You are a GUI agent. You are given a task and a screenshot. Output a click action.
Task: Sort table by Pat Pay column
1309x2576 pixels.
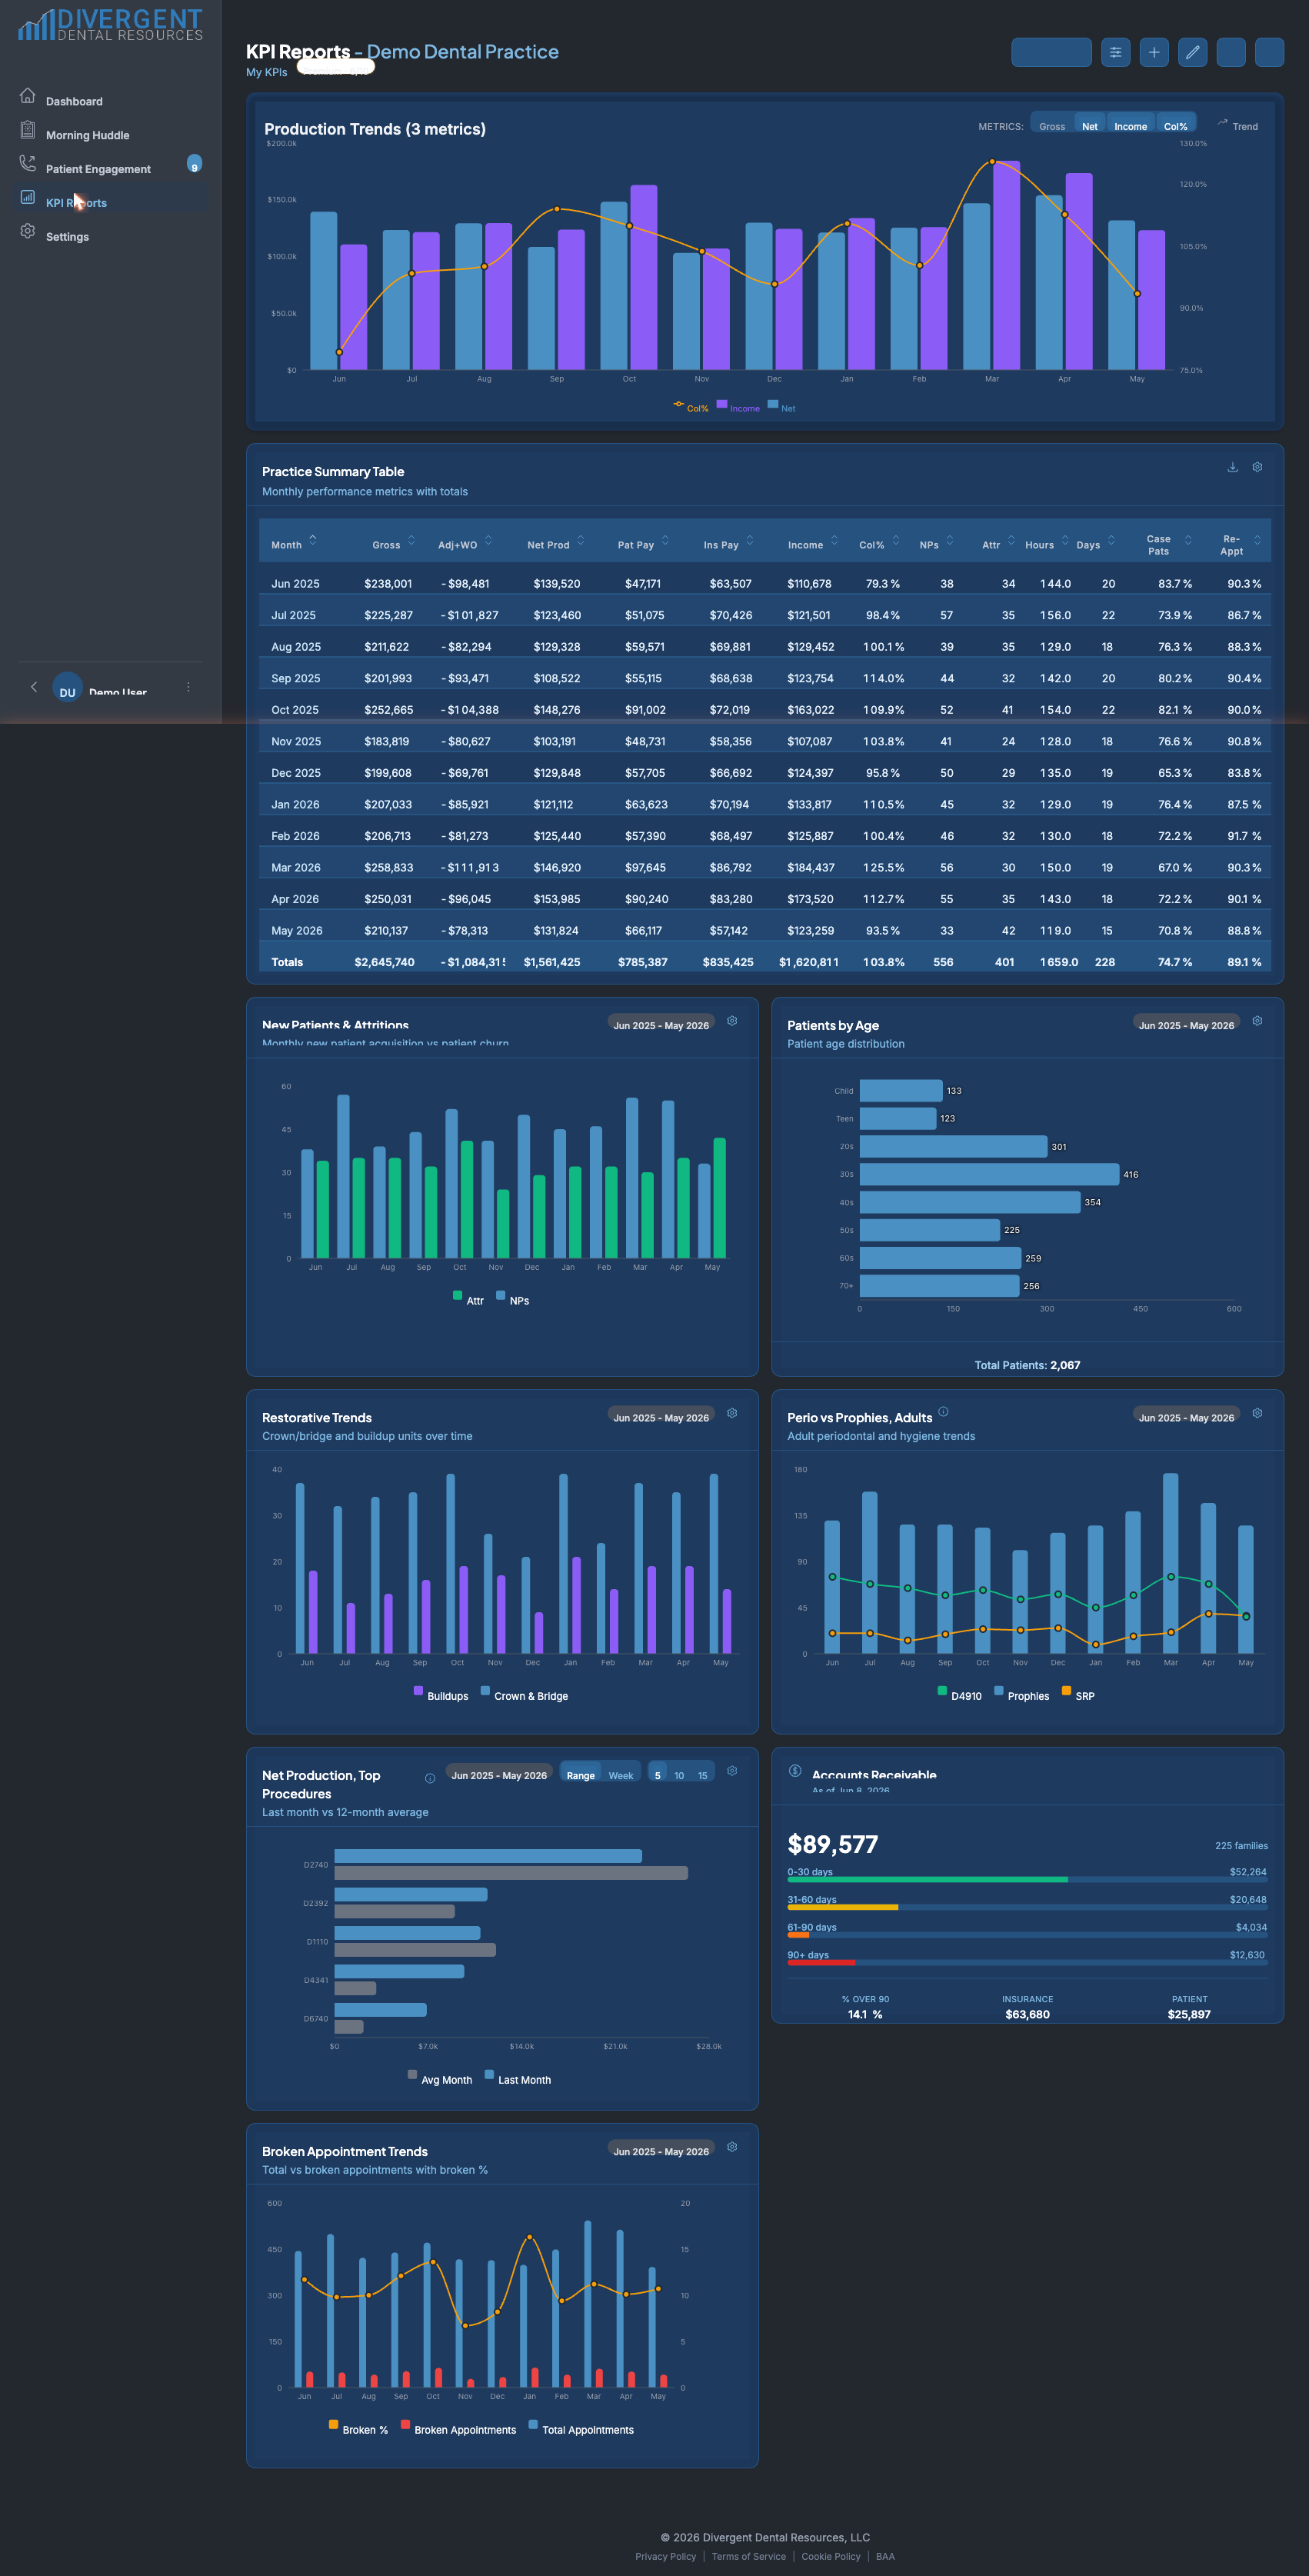[x=643, y=543]
